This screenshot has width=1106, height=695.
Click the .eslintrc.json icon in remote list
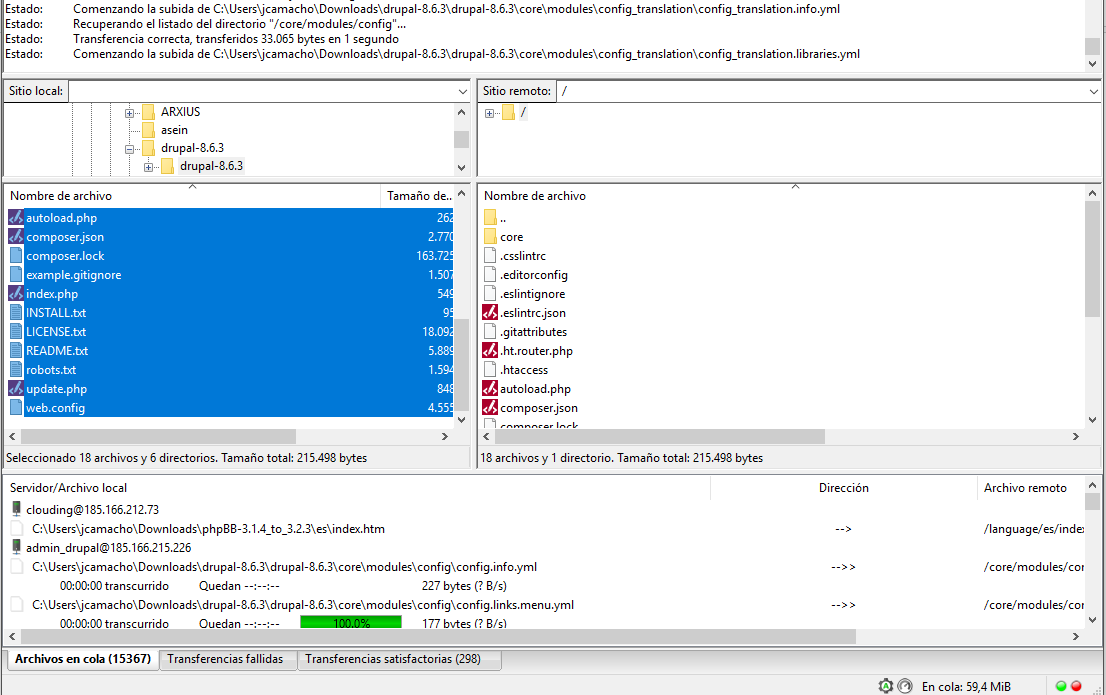(x=490, y=313)
